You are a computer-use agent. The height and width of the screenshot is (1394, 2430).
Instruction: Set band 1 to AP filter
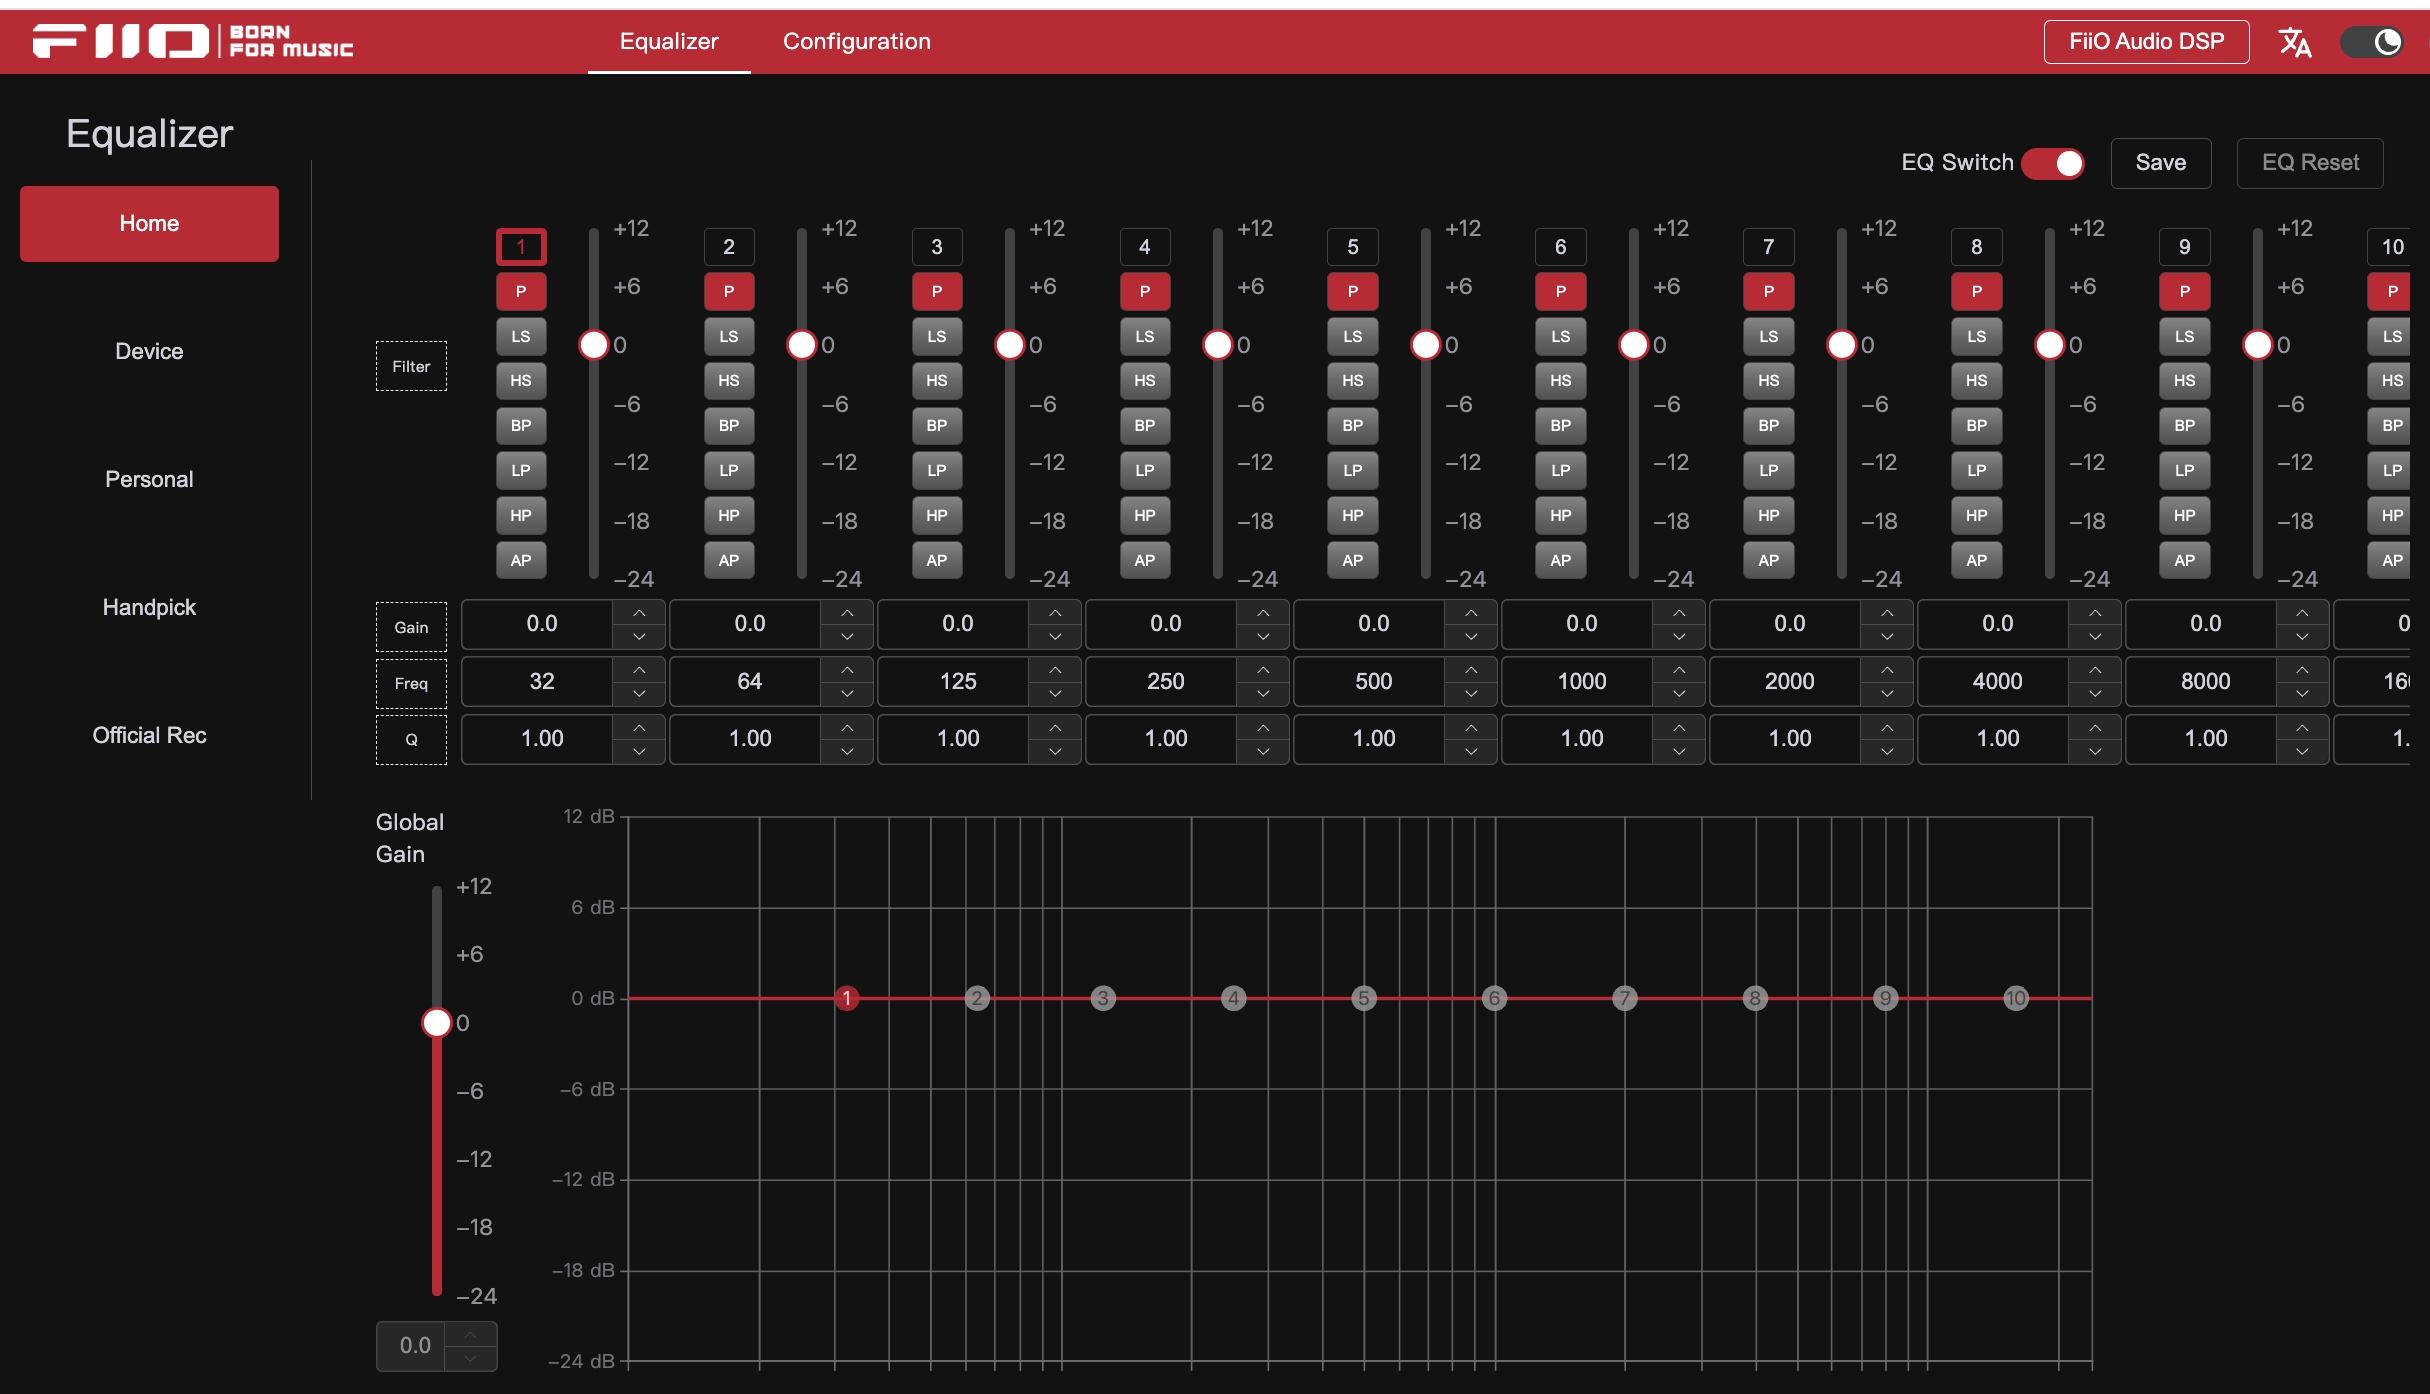pos(521,561)
